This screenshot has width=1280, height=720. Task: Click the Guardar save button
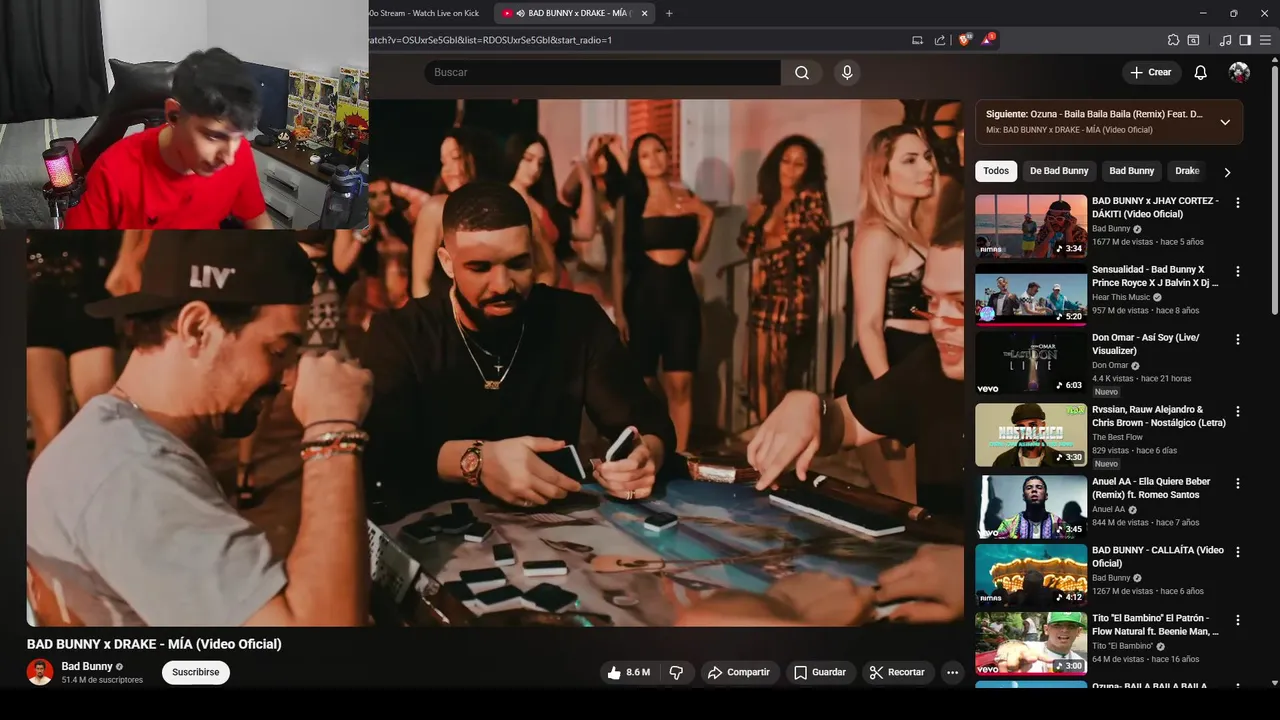tap(819, 672)
